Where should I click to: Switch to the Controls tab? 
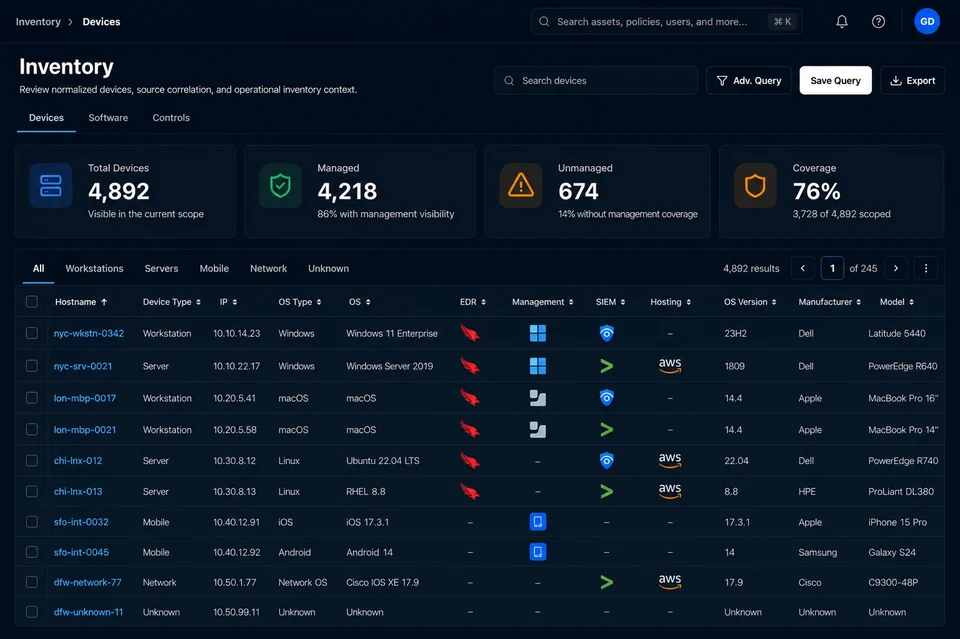(x=171, y=118)
